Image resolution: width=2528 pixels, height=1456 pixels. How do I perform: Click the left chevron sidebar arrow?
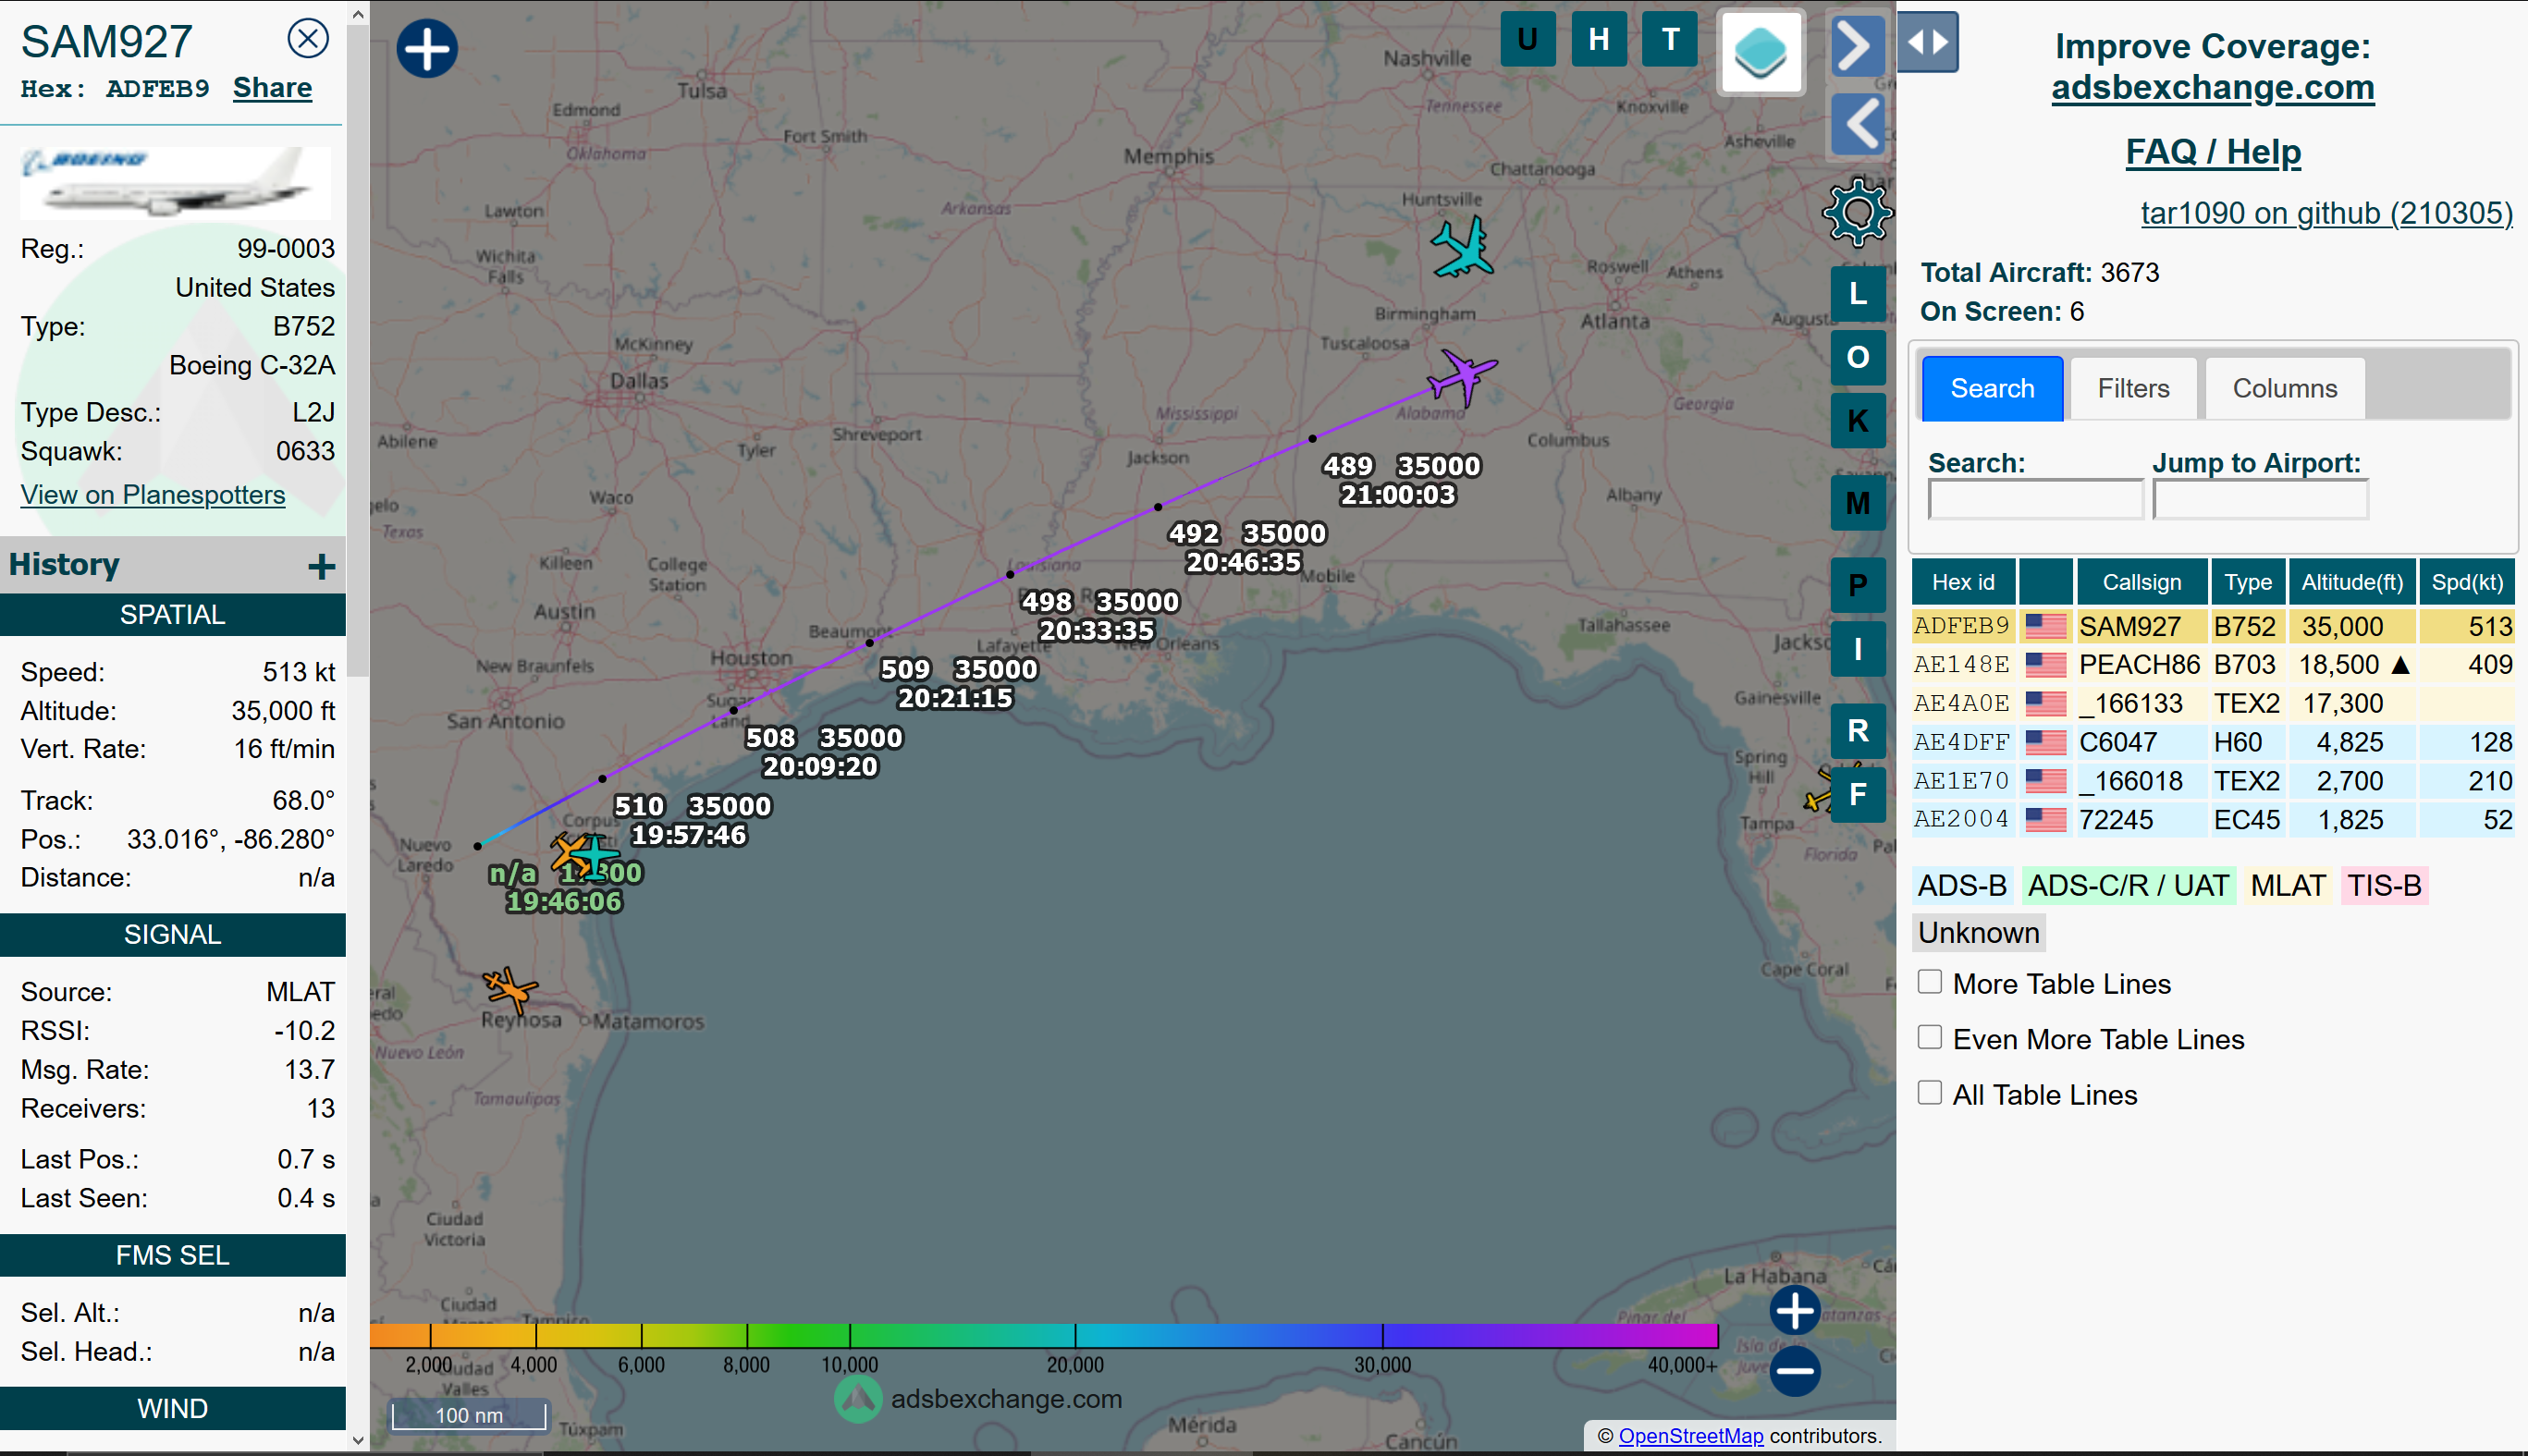click(1857, 125)
